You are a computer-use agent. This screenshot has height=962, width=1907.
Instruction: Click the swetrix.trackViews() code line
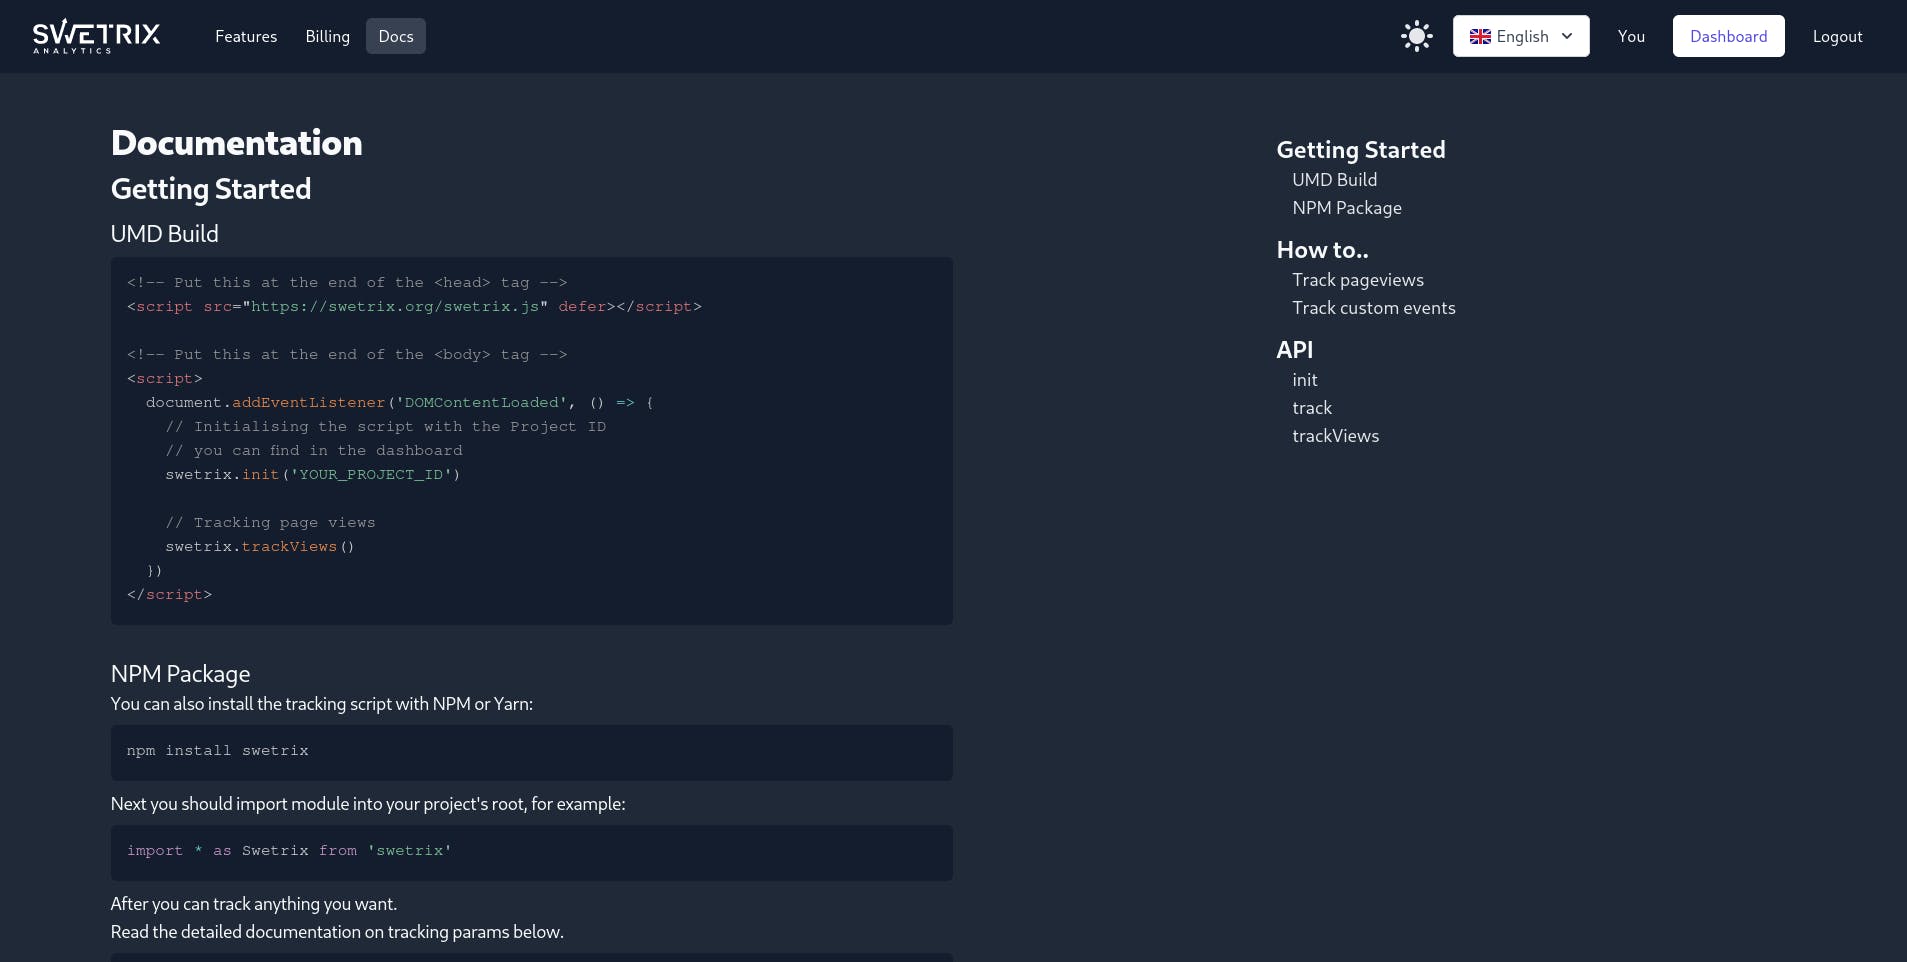[259, 547]
